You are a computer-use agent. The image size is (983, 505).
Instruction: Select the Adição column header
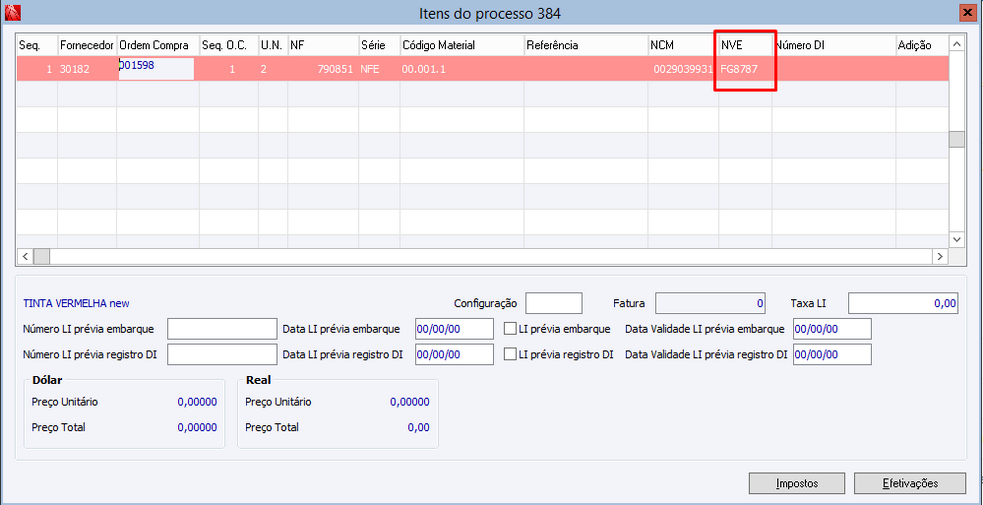pos(922,45)
